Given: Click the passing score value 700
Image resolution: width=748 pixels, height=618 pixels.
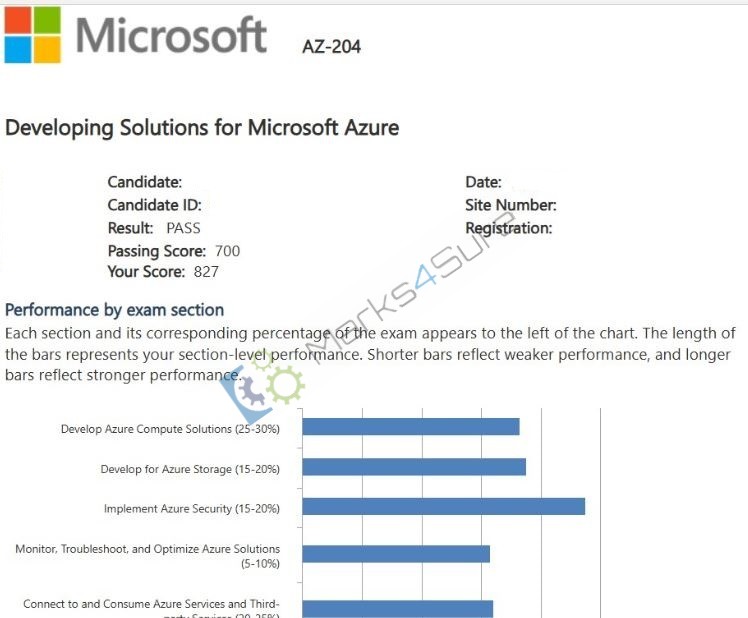Looking at the screenshot, I should coord(228,251).
